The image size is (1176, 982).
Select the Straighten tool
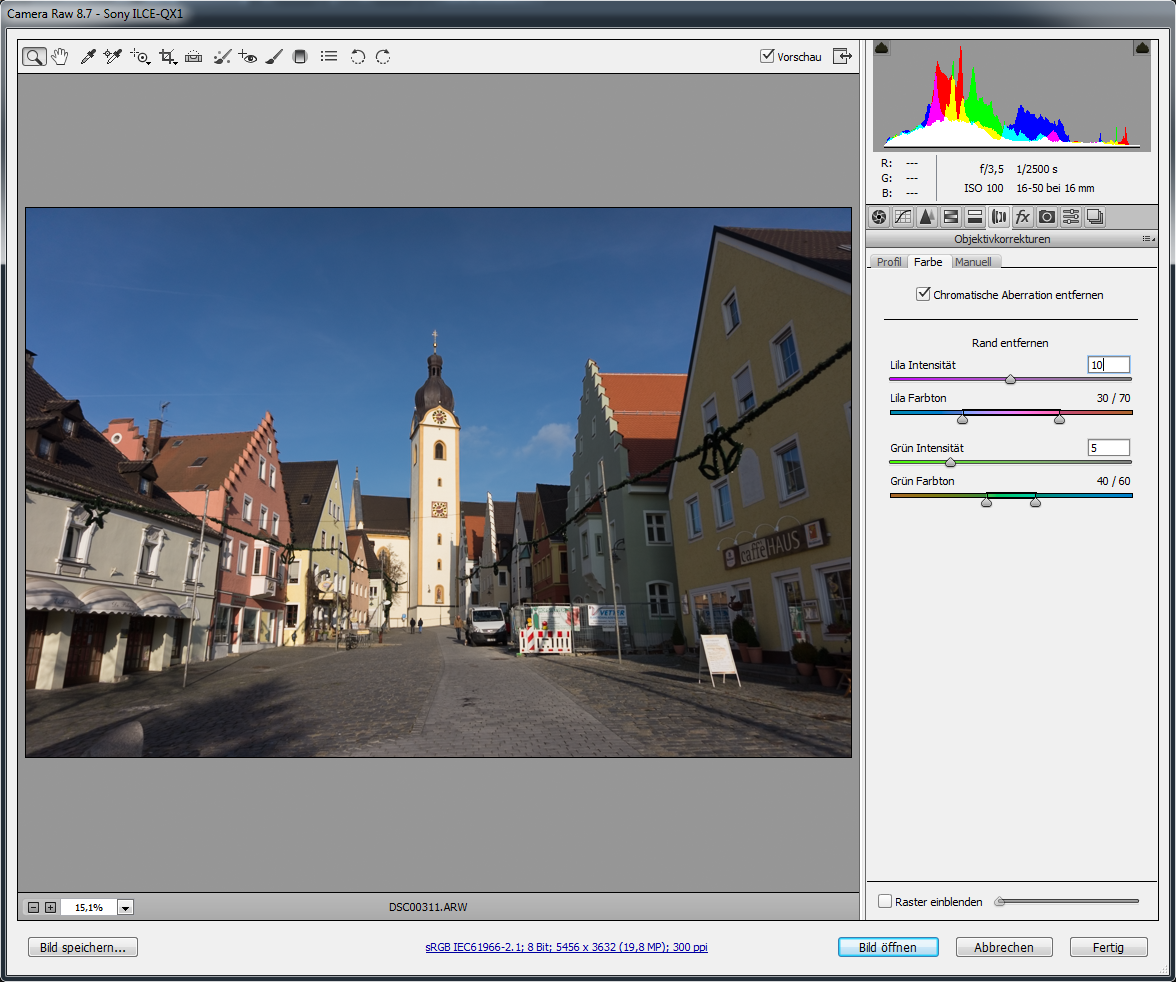tap(193, 57)
